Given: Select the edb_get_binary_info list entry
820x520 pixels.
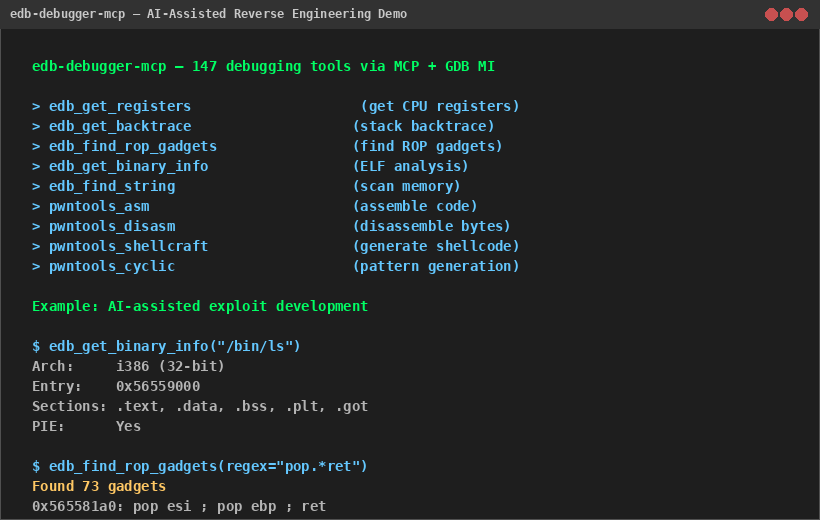Looking at the screenshot, I should click(129, 166).
